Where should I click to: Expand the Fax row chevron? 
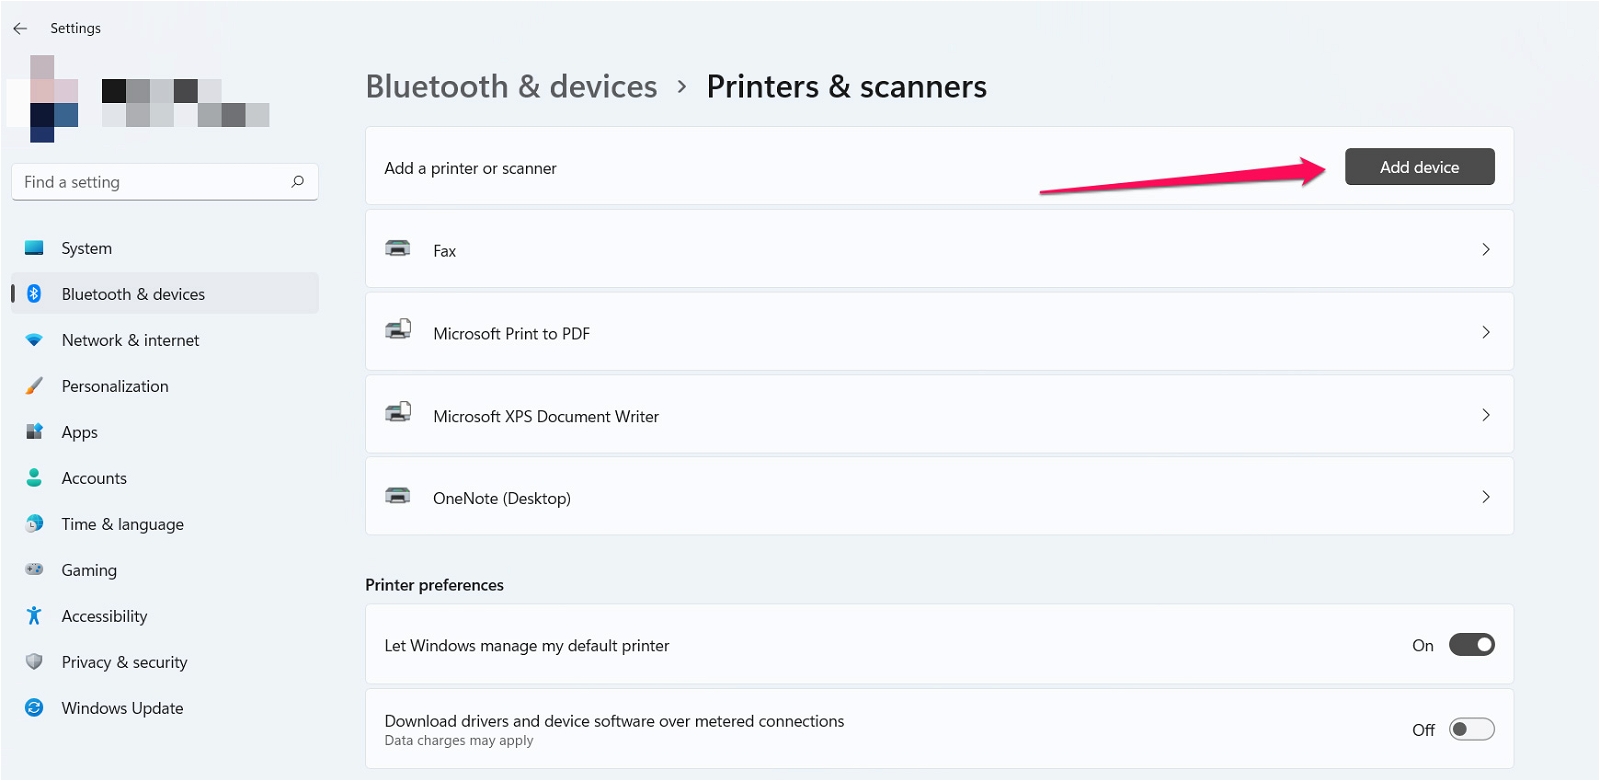tap(1486, 249)
